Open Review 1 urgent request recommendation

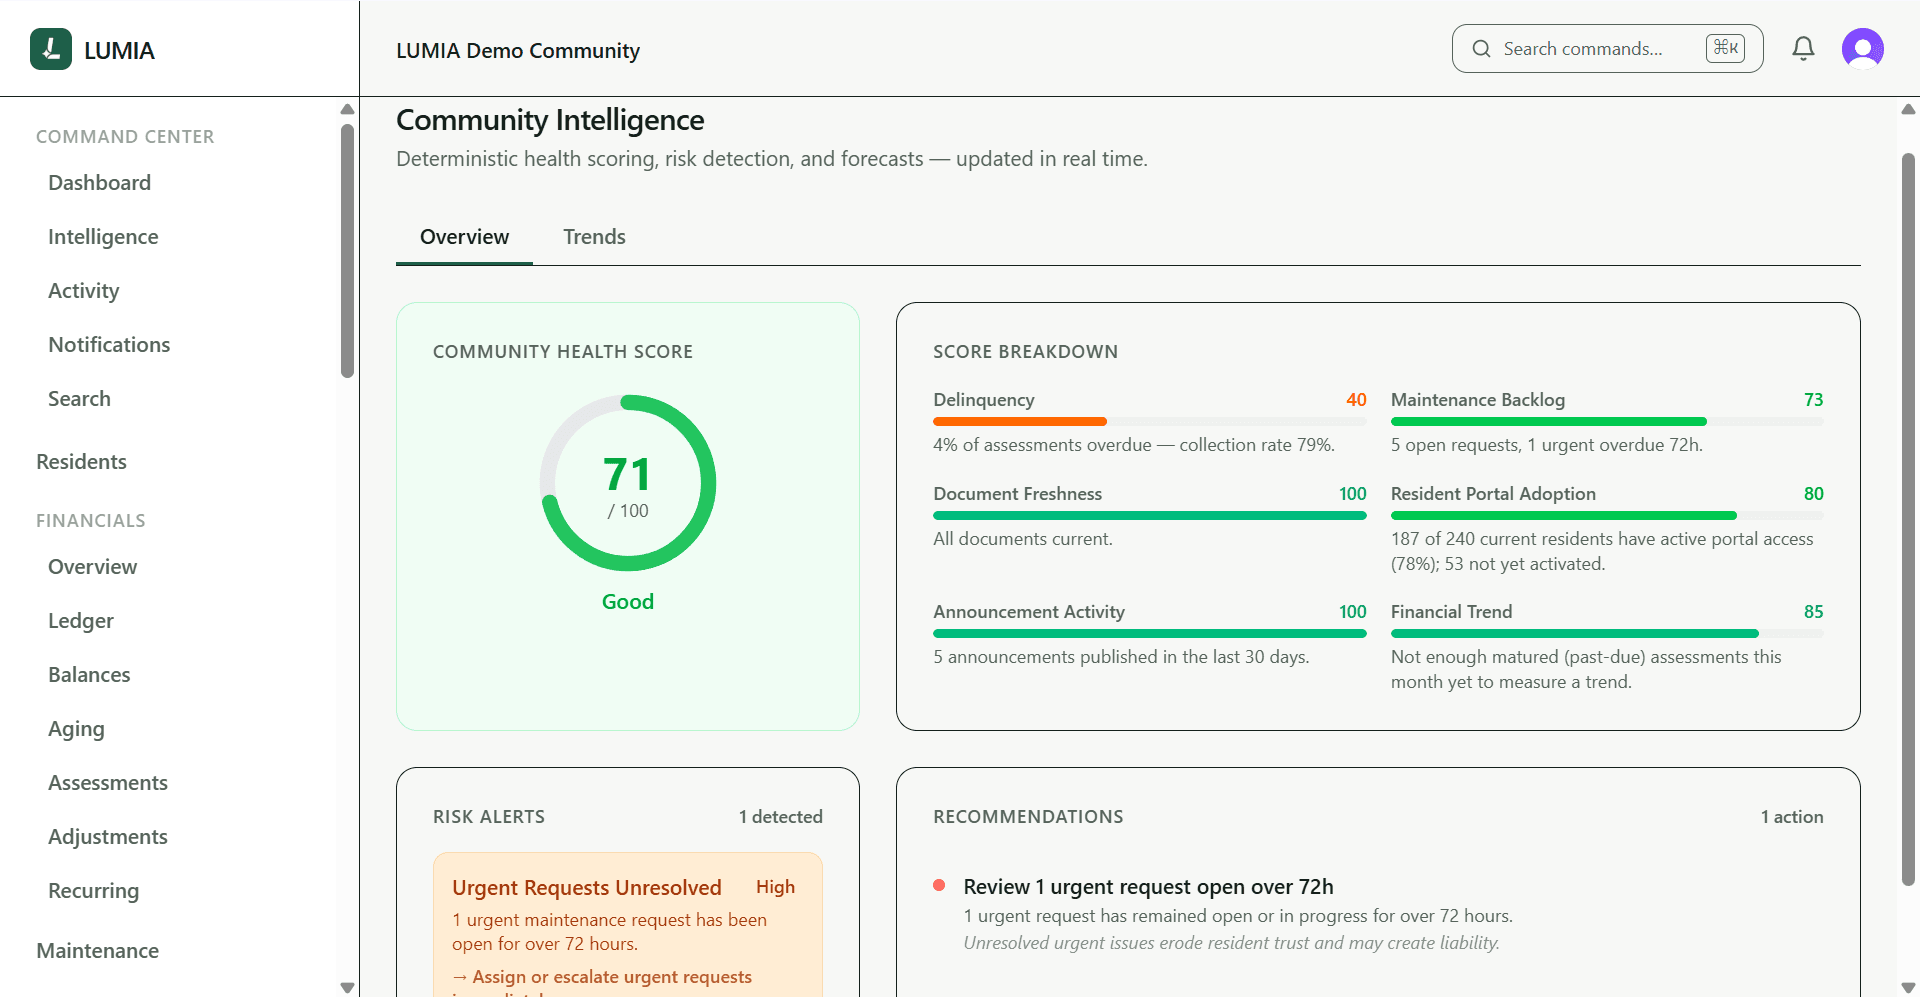(1148, 887)
